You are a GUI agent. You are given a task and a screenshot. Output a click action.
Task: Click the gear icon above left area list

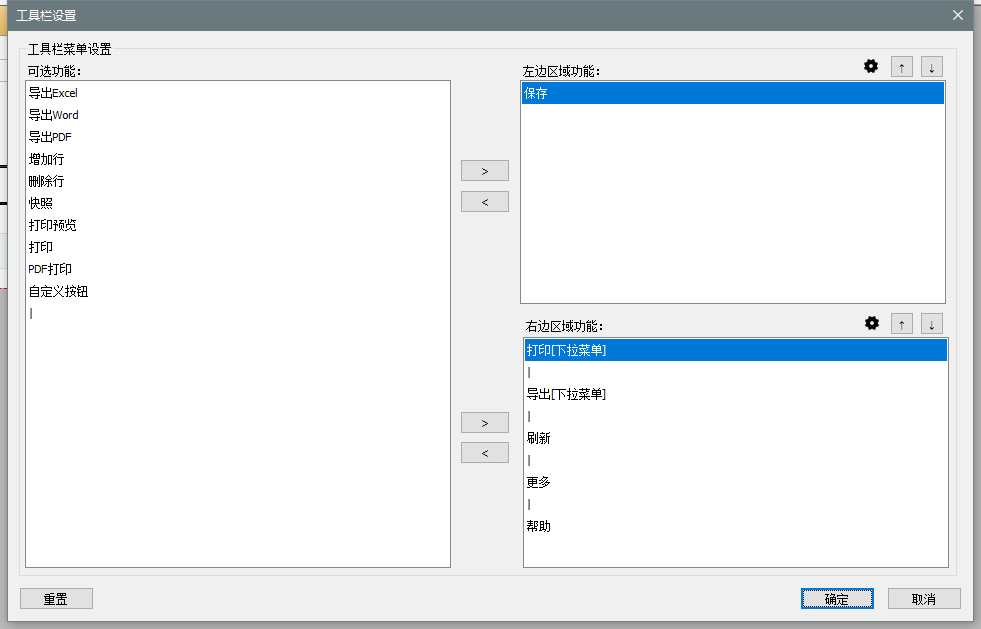pyautogui.click(x=871, y=66)
